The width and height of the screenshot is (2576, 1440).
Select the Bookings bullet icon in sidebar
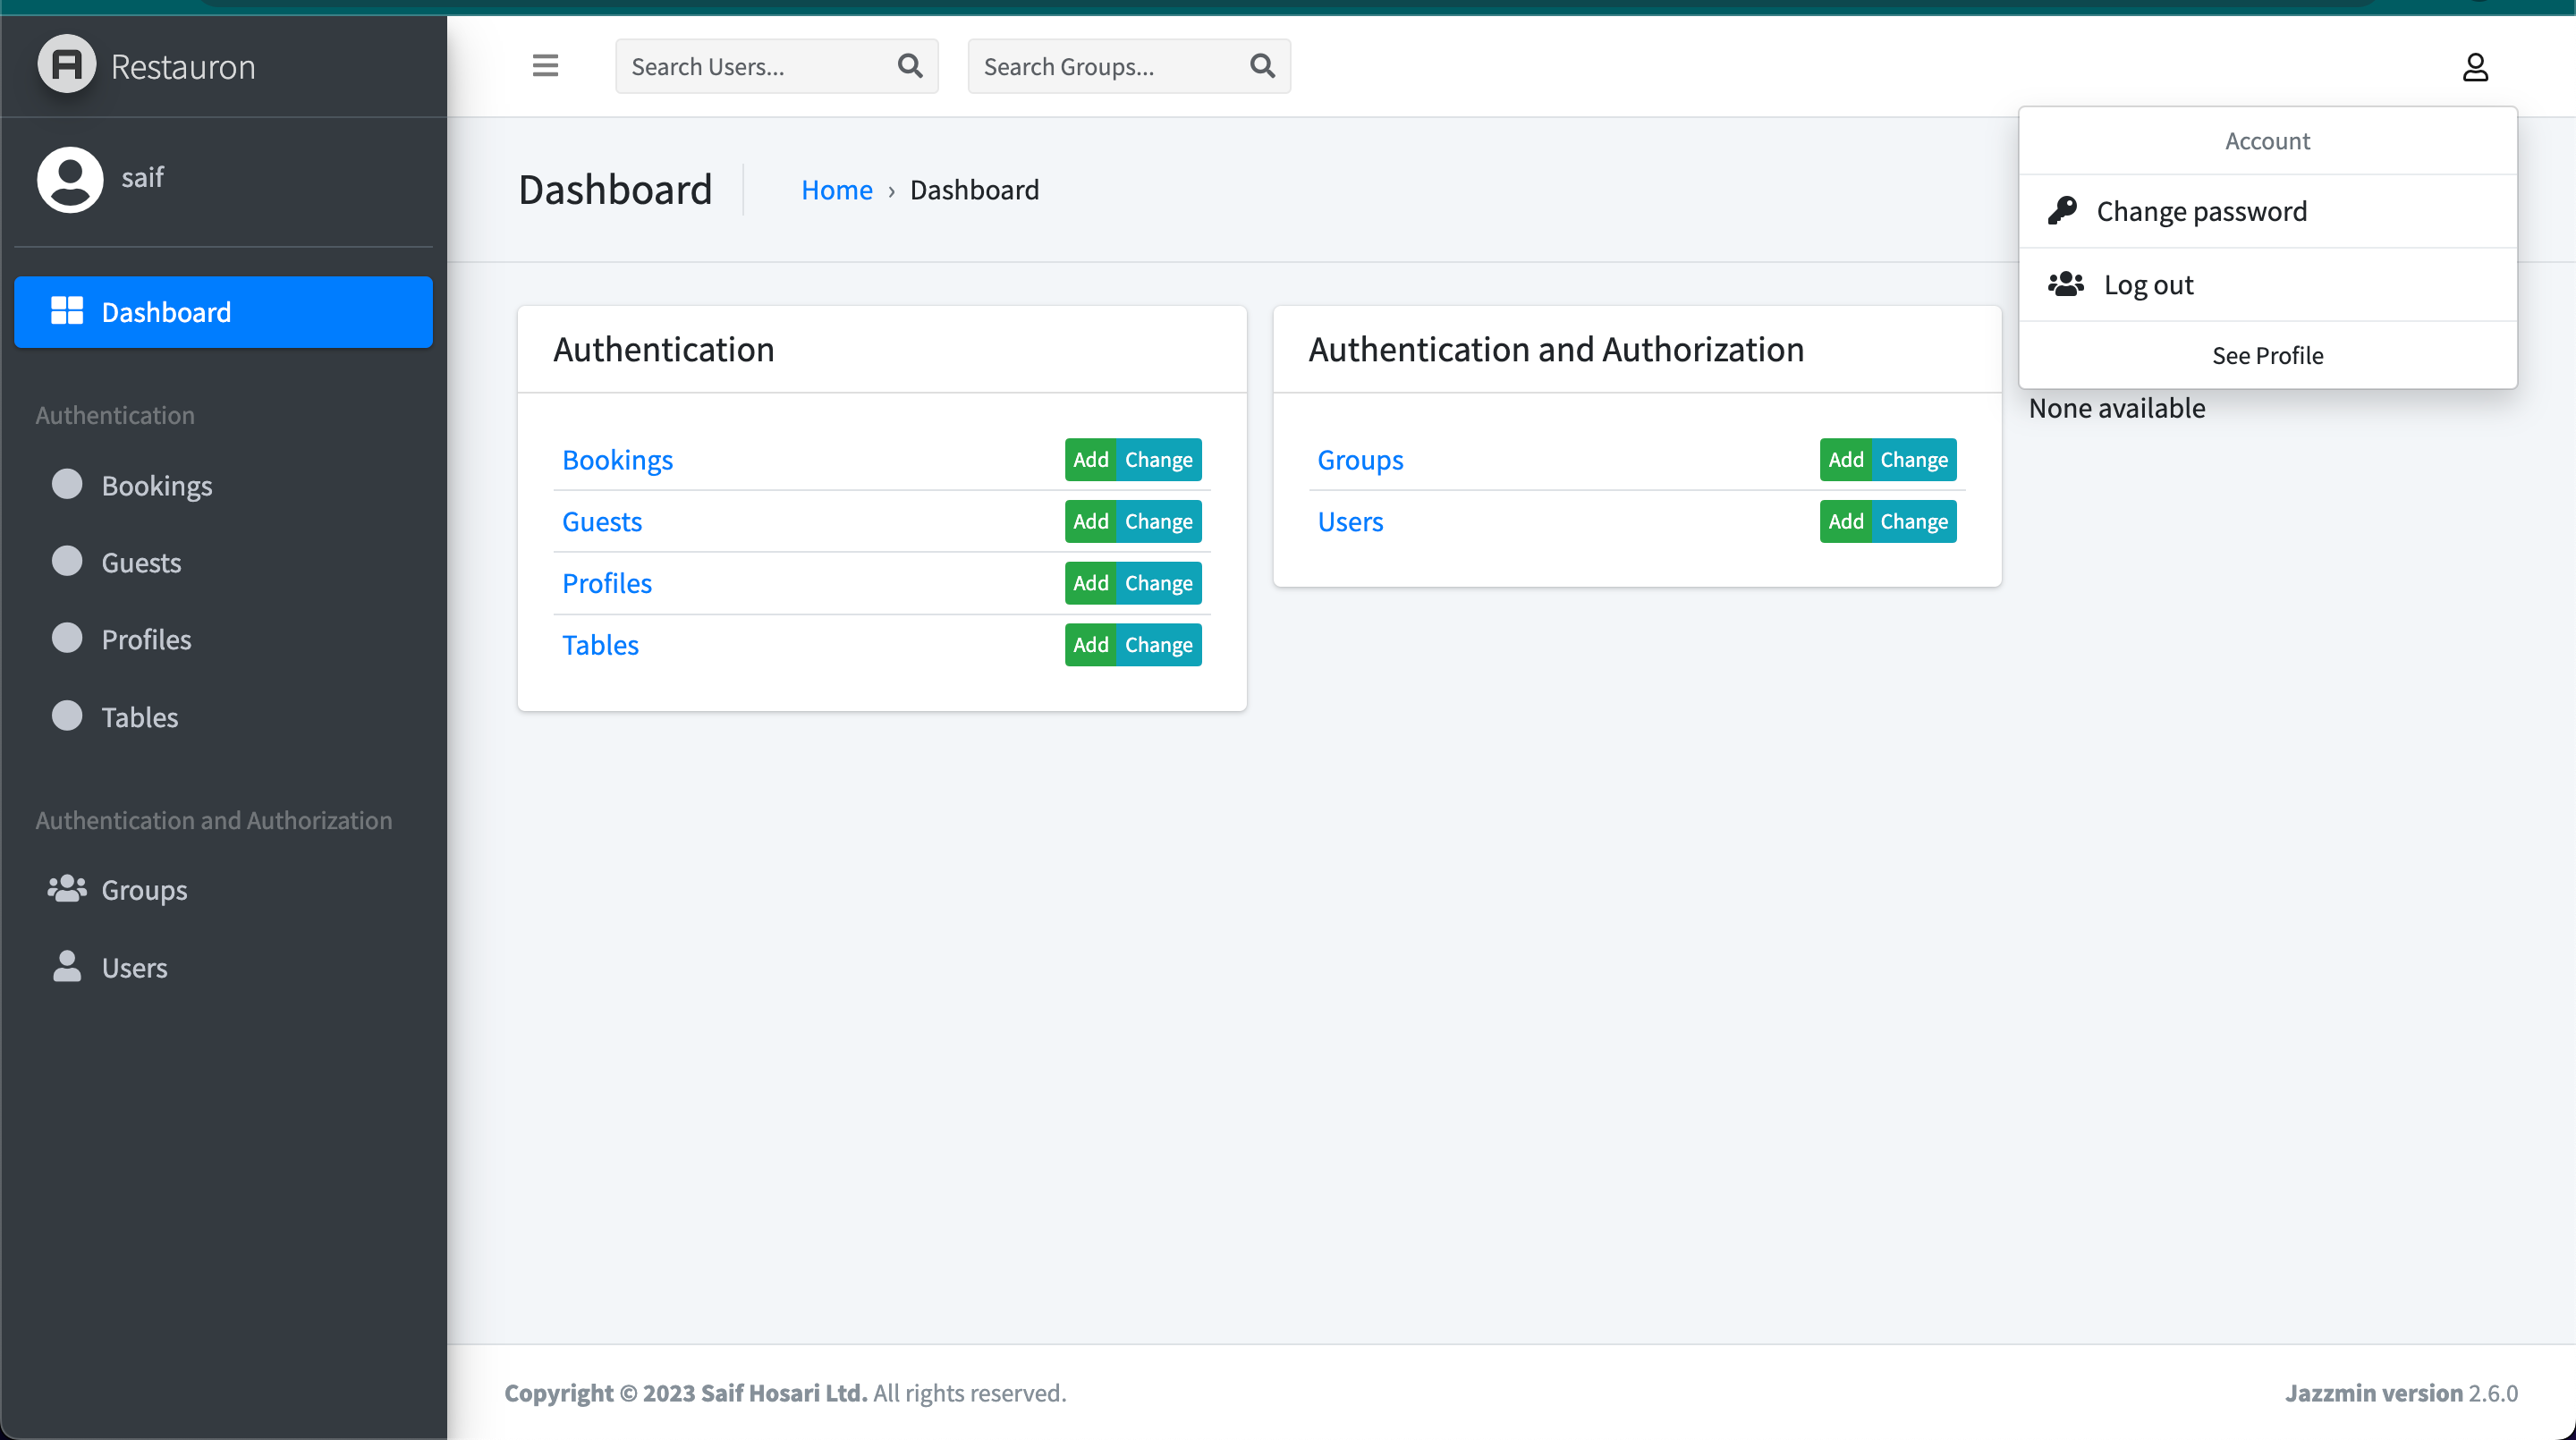point(66,484)
